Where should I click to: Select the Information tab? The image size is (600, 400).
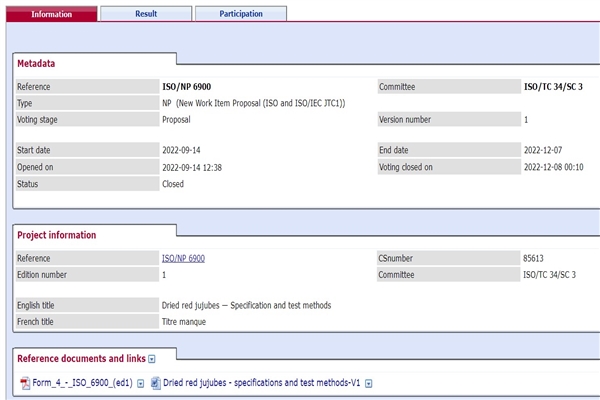click(51, 14)
